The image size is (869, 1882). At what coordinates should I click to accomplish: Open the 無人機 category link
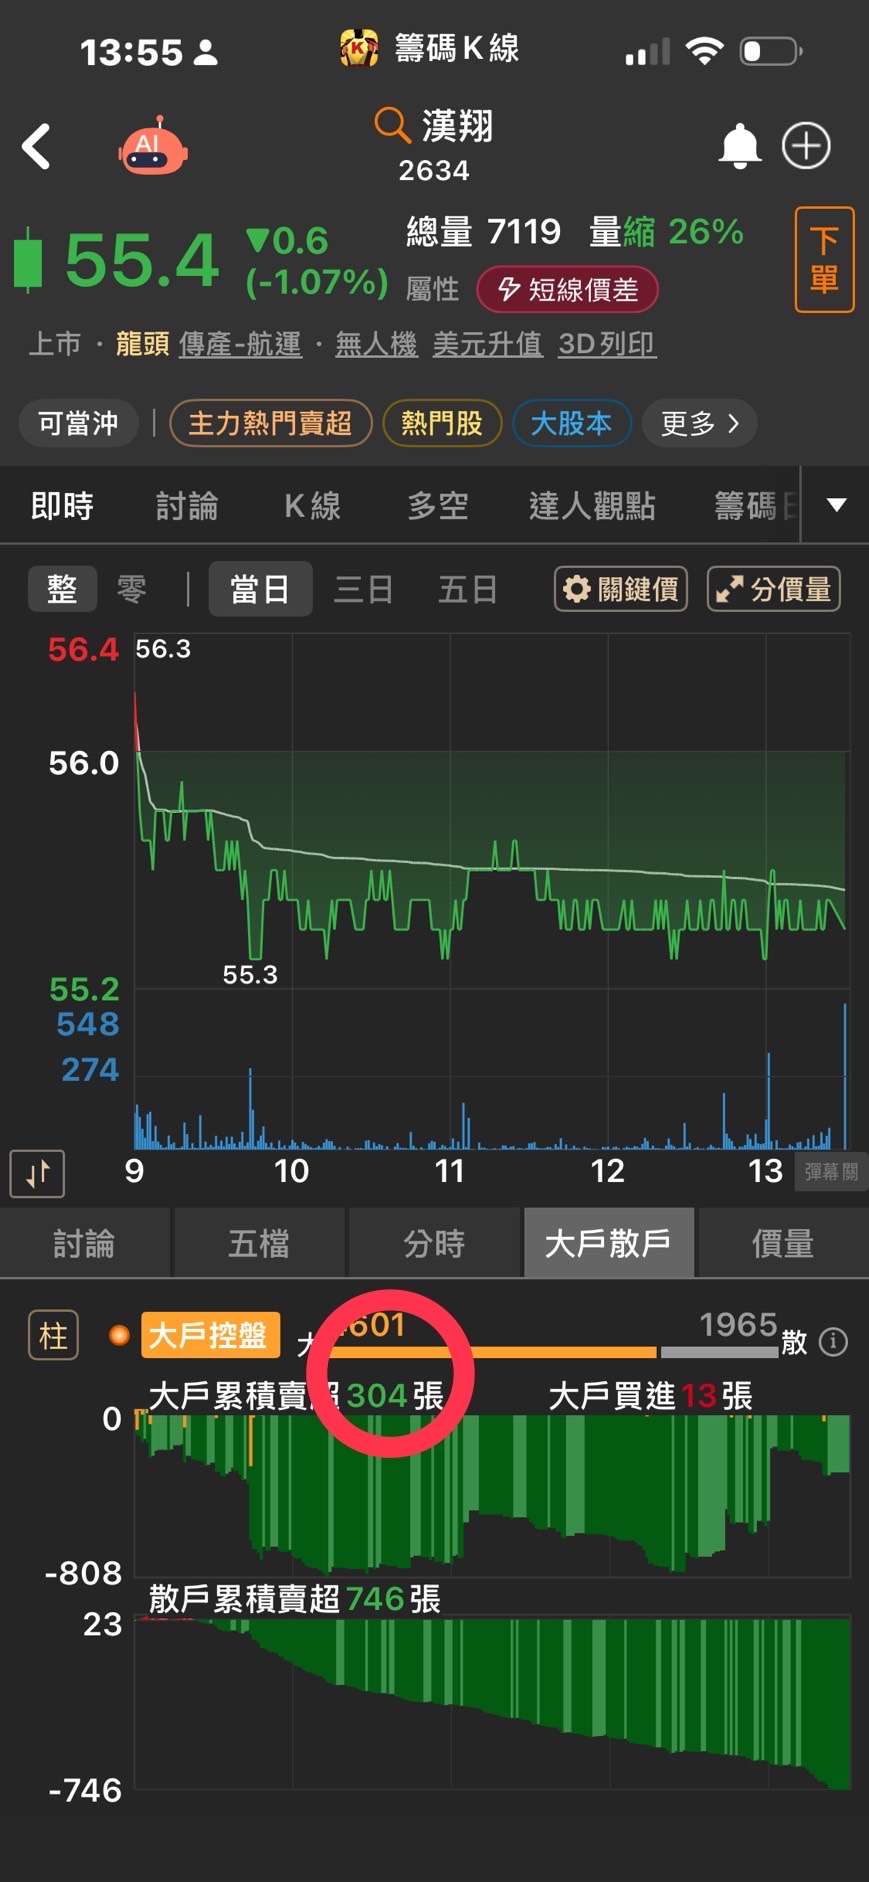[x=375, y=344]
